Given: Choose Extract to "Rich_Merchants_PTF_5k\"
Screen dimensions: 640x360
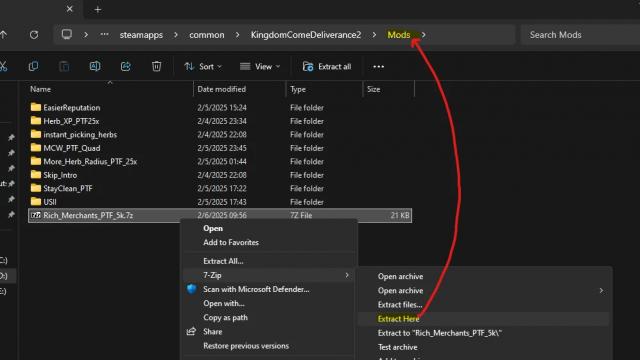Looking at the screenshot, I should [440, 333].
